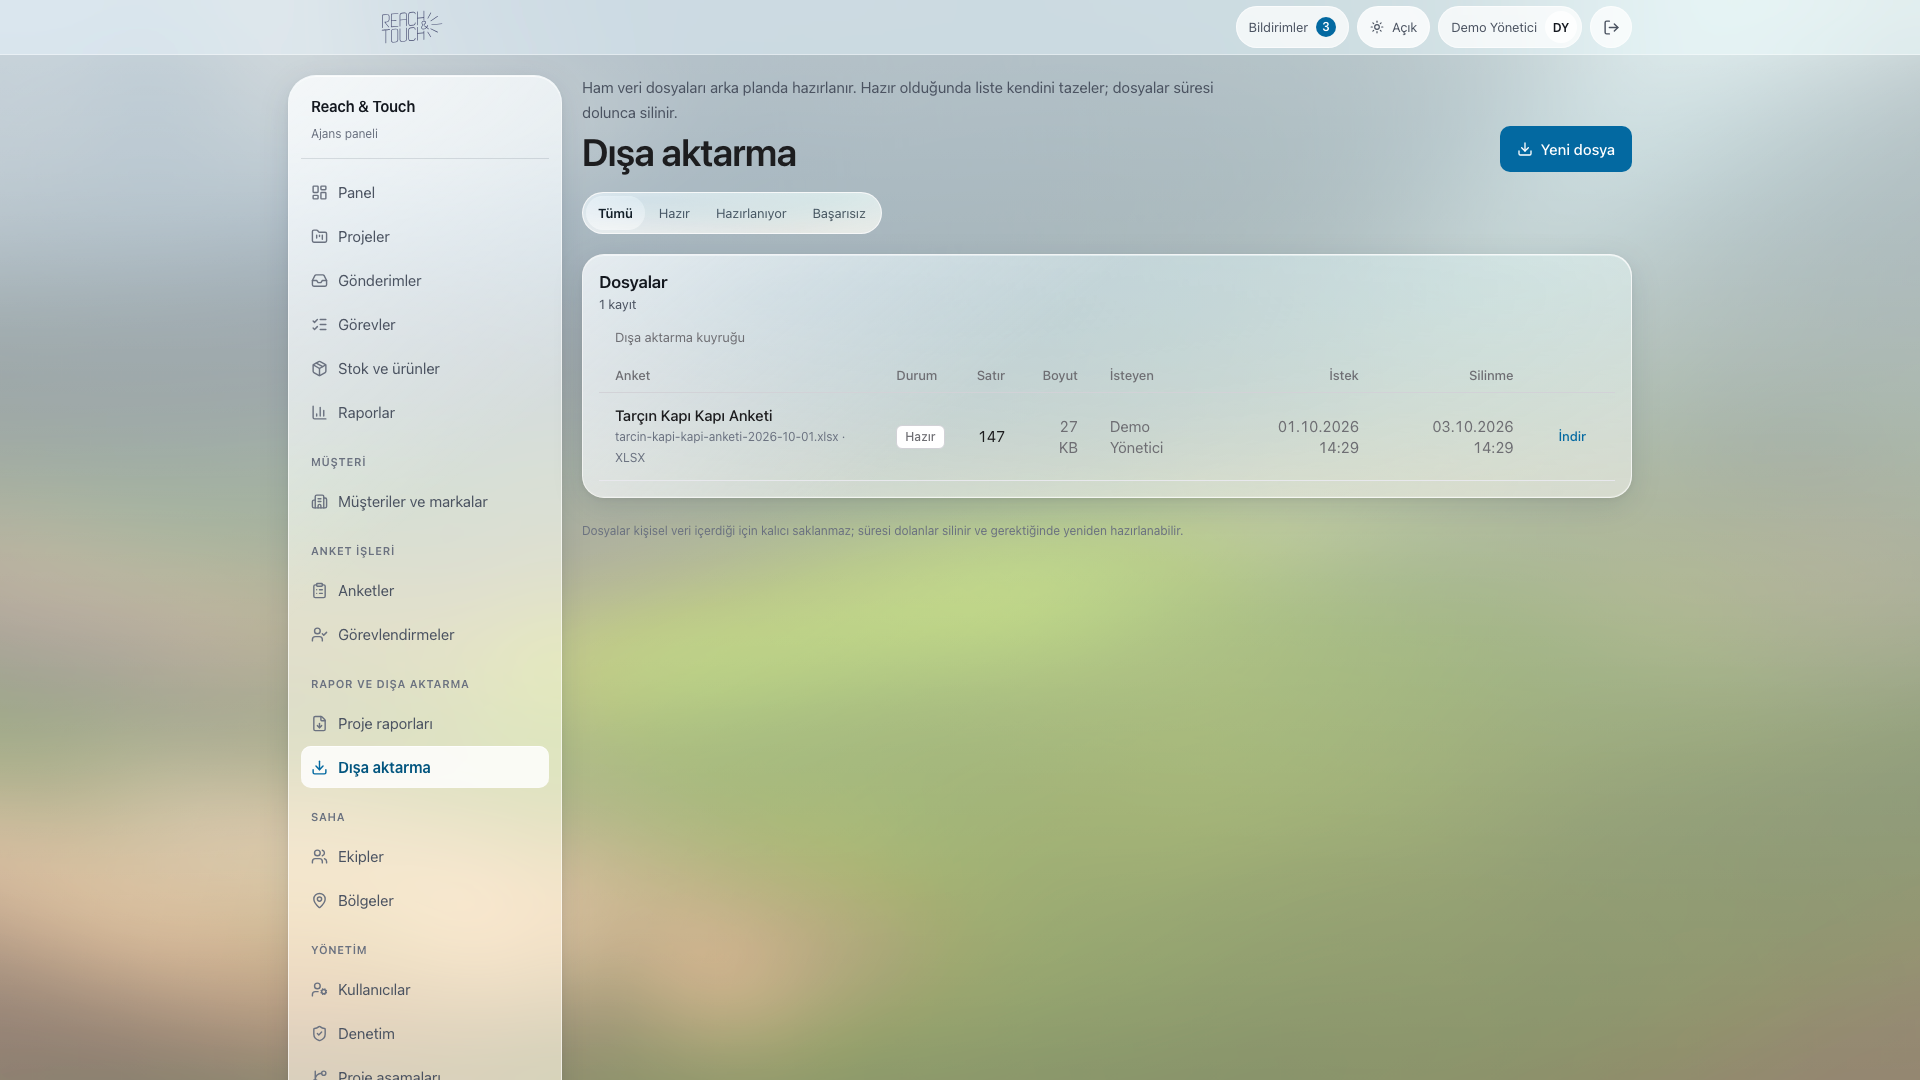Image resolution: width=1920 pixels, height=1080 pixels.
Task: Open the Panel dashboard icon
Action: tap(319, 192)
